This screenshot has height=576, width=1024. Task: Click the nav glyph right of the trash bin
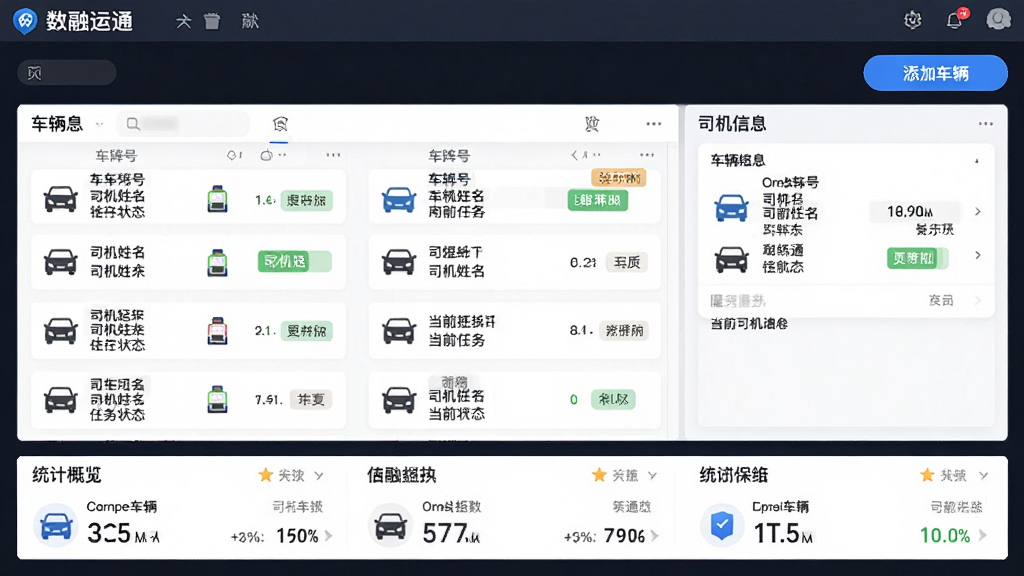250,21
